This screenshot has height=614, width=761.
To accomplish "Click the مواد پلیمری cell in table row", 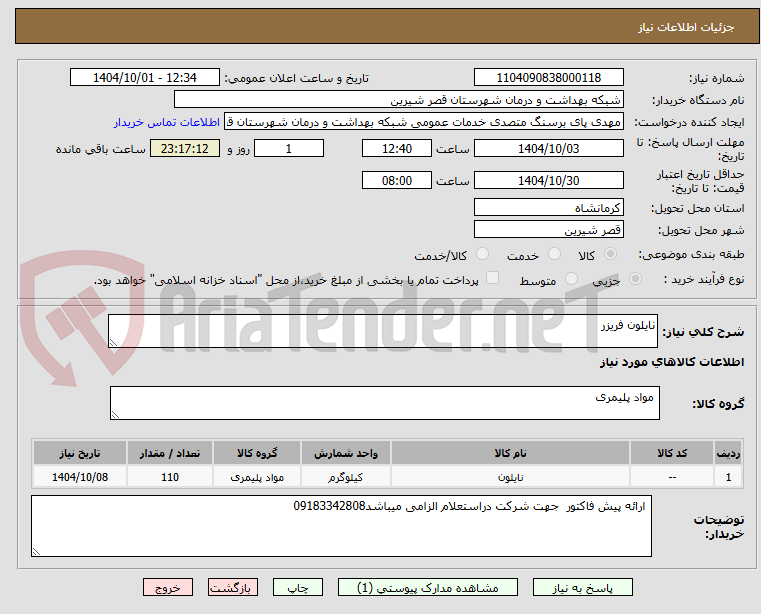I will [257, 478].
